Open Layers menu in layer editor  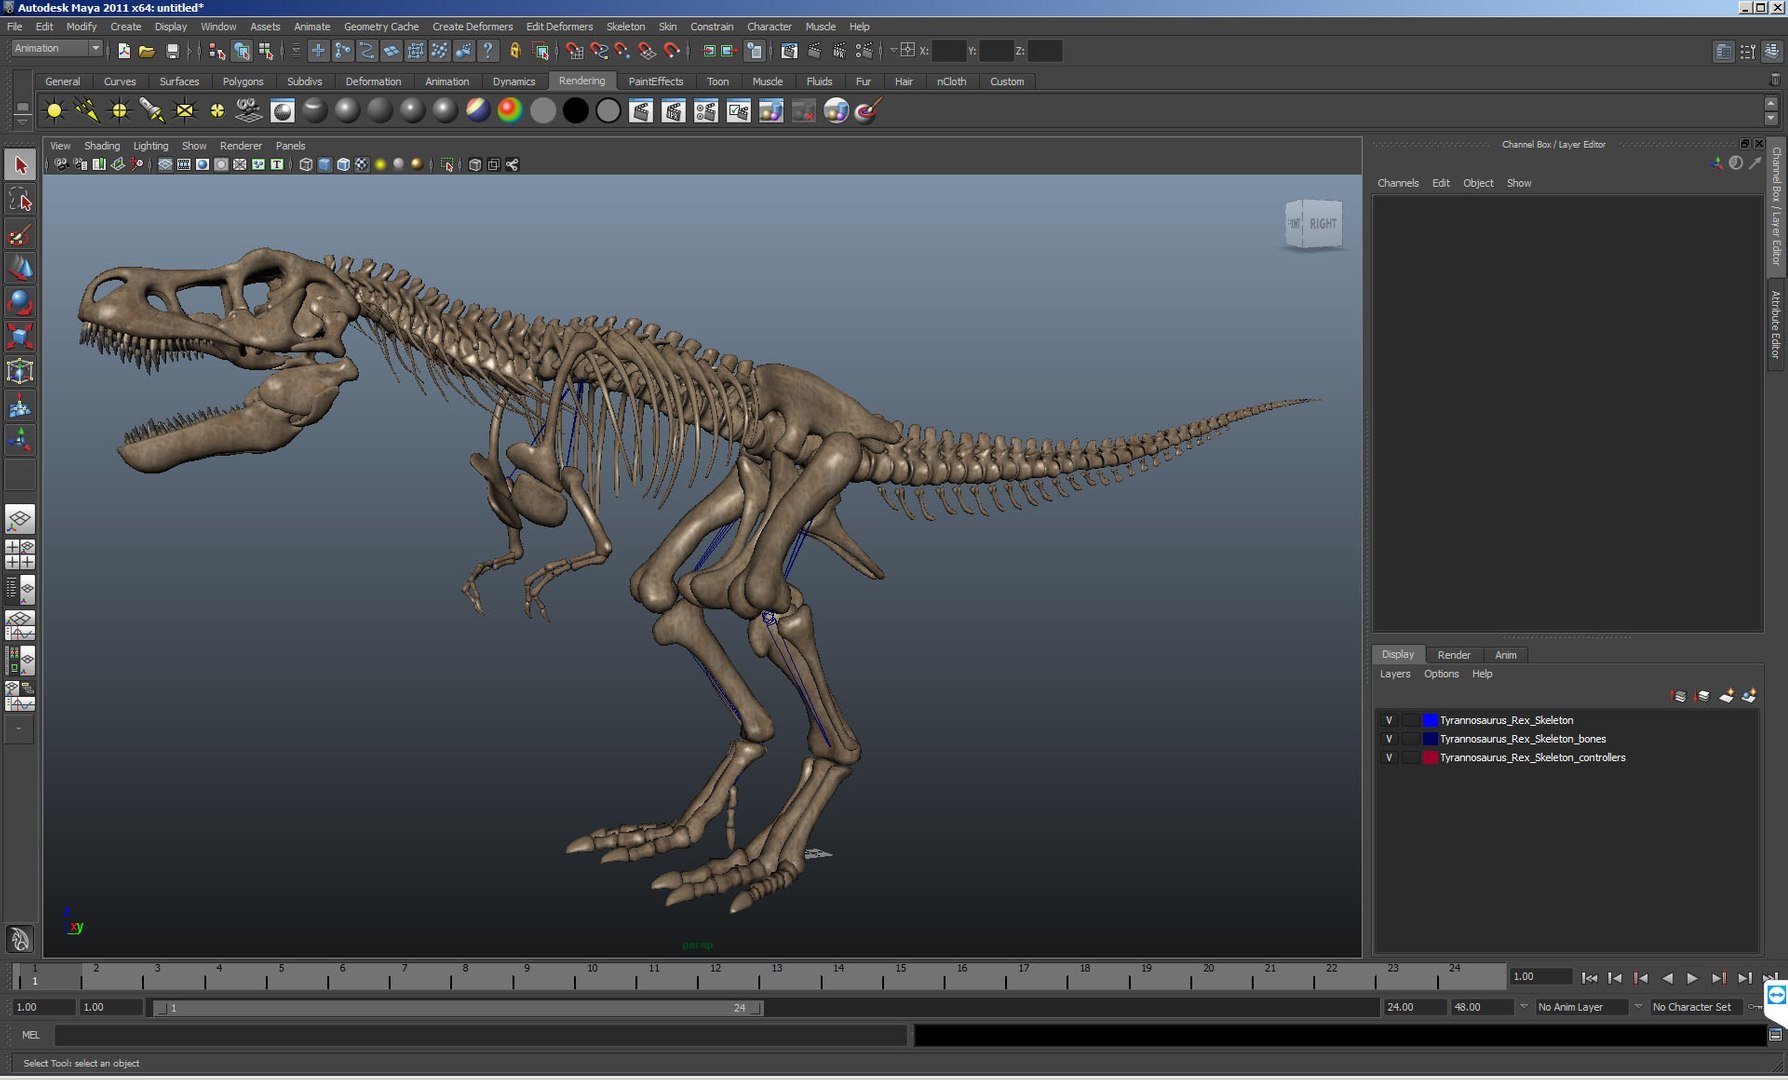[1395, 674]
